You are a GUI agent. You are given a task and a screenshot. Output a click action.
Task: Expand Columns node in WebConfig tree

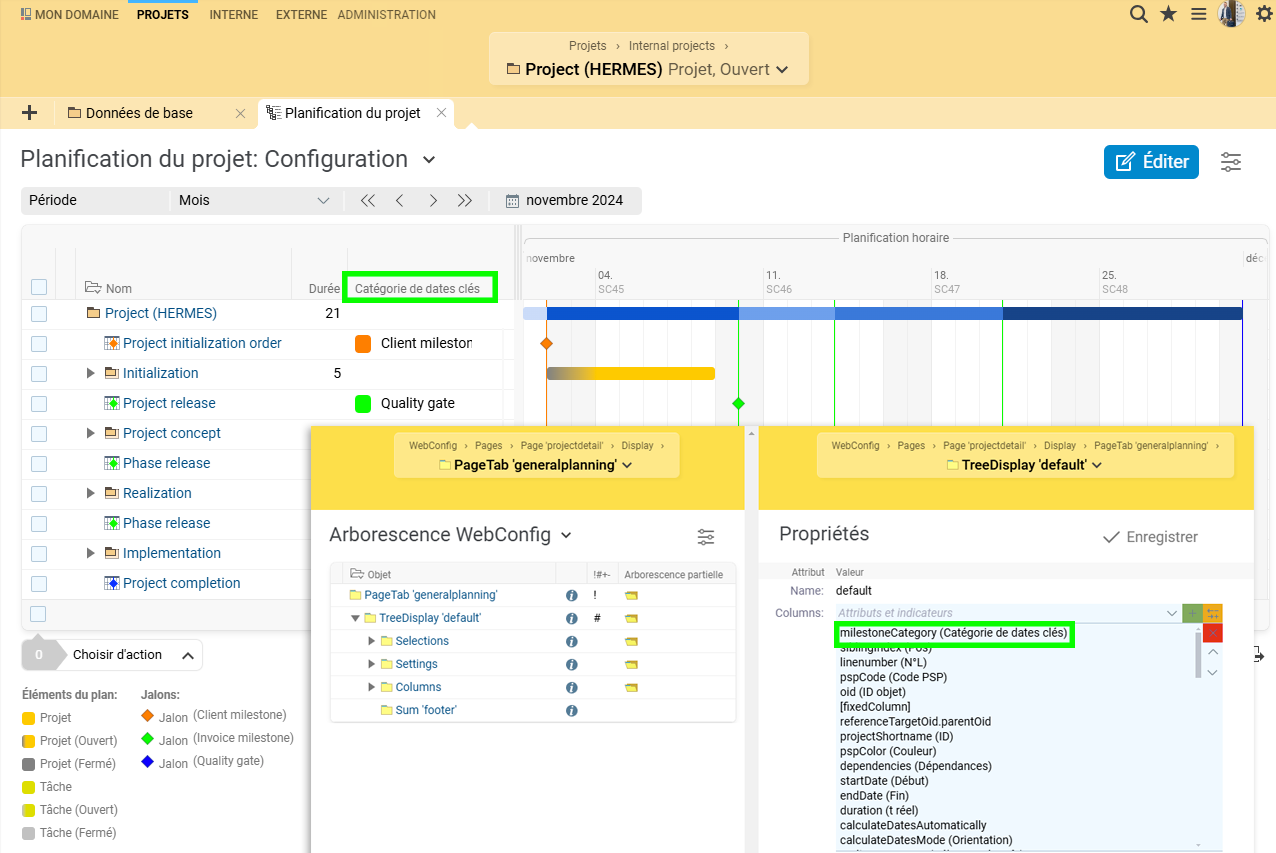pos(372,687)
